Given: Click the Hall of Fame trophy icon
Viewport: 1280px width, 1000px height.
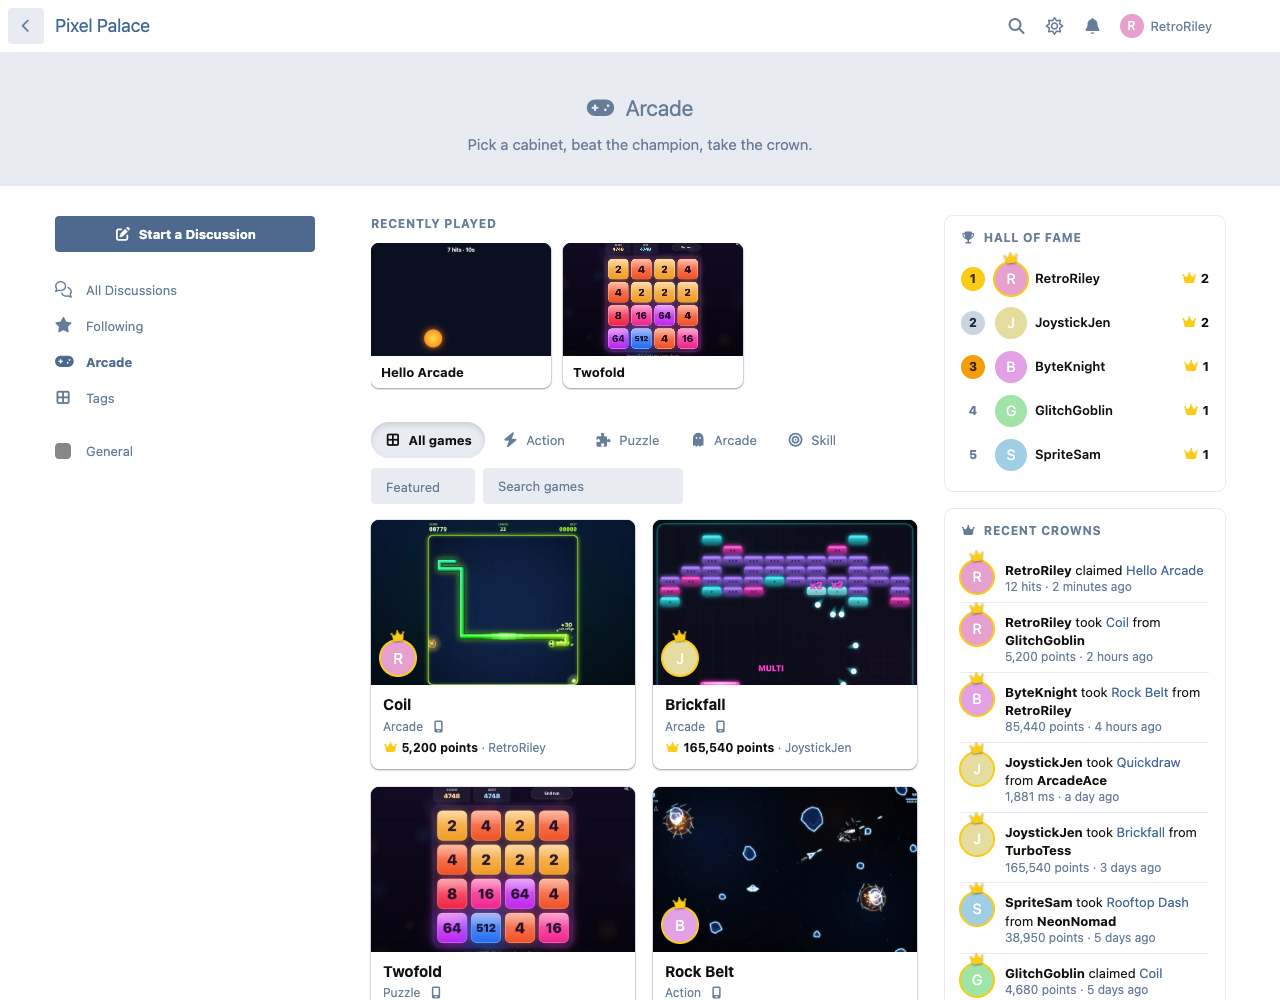Looking at the screenshot, I should pos(968,238).
